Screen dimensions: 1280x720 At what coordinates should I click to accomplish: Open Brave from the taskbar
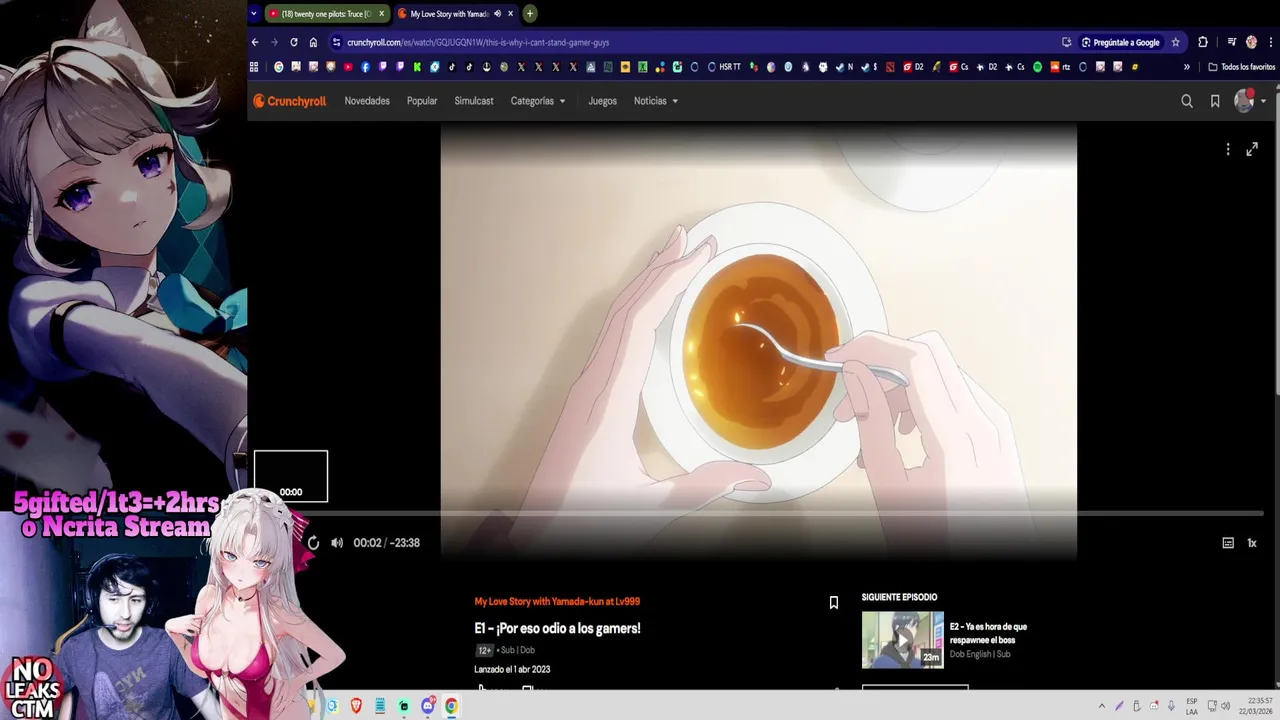point(356,706)
